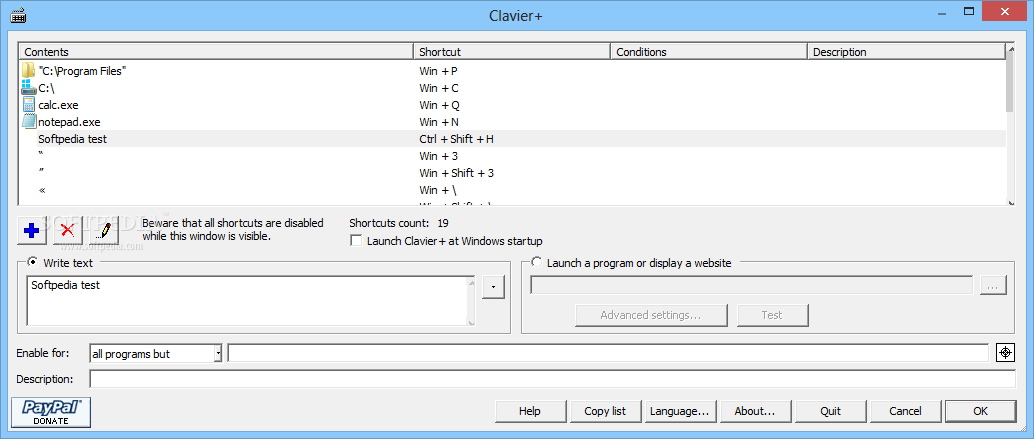Click the "Win + \" shortcut cell
This screenshot has width=1034, height=439.
(x=437, y=190)
